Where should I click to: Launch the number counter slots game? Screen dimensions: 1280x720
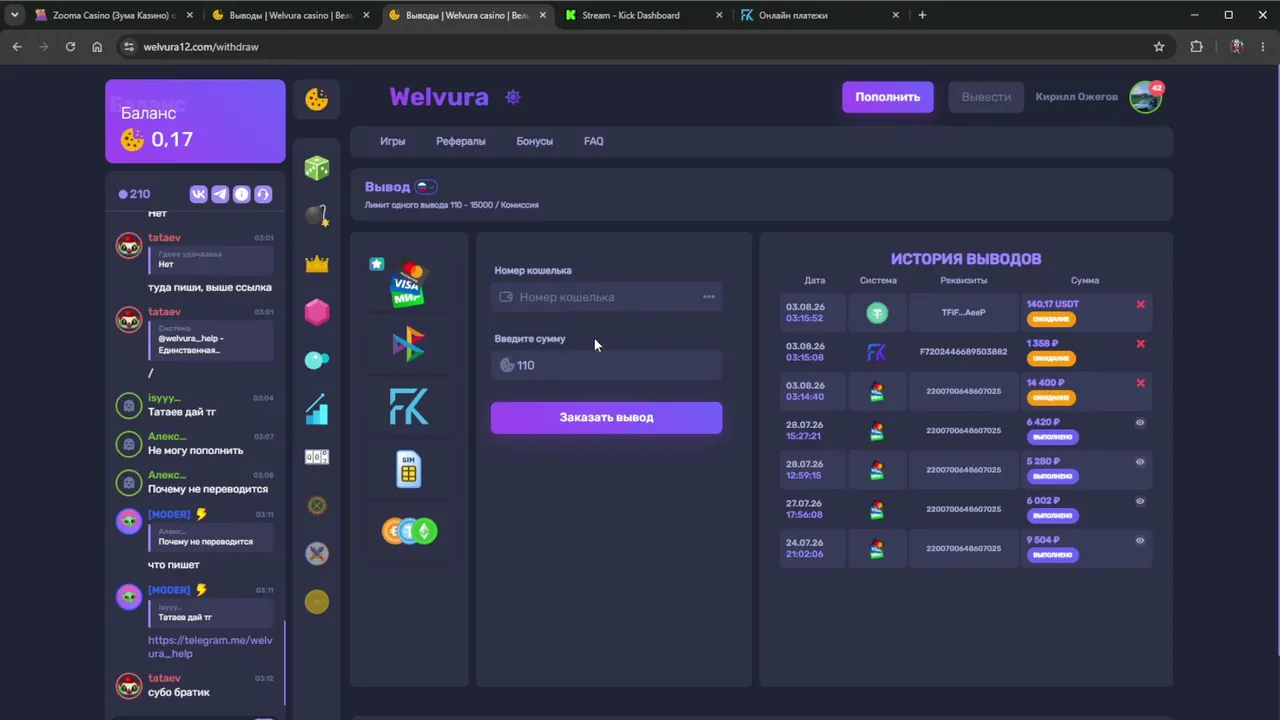click(317, 457)
